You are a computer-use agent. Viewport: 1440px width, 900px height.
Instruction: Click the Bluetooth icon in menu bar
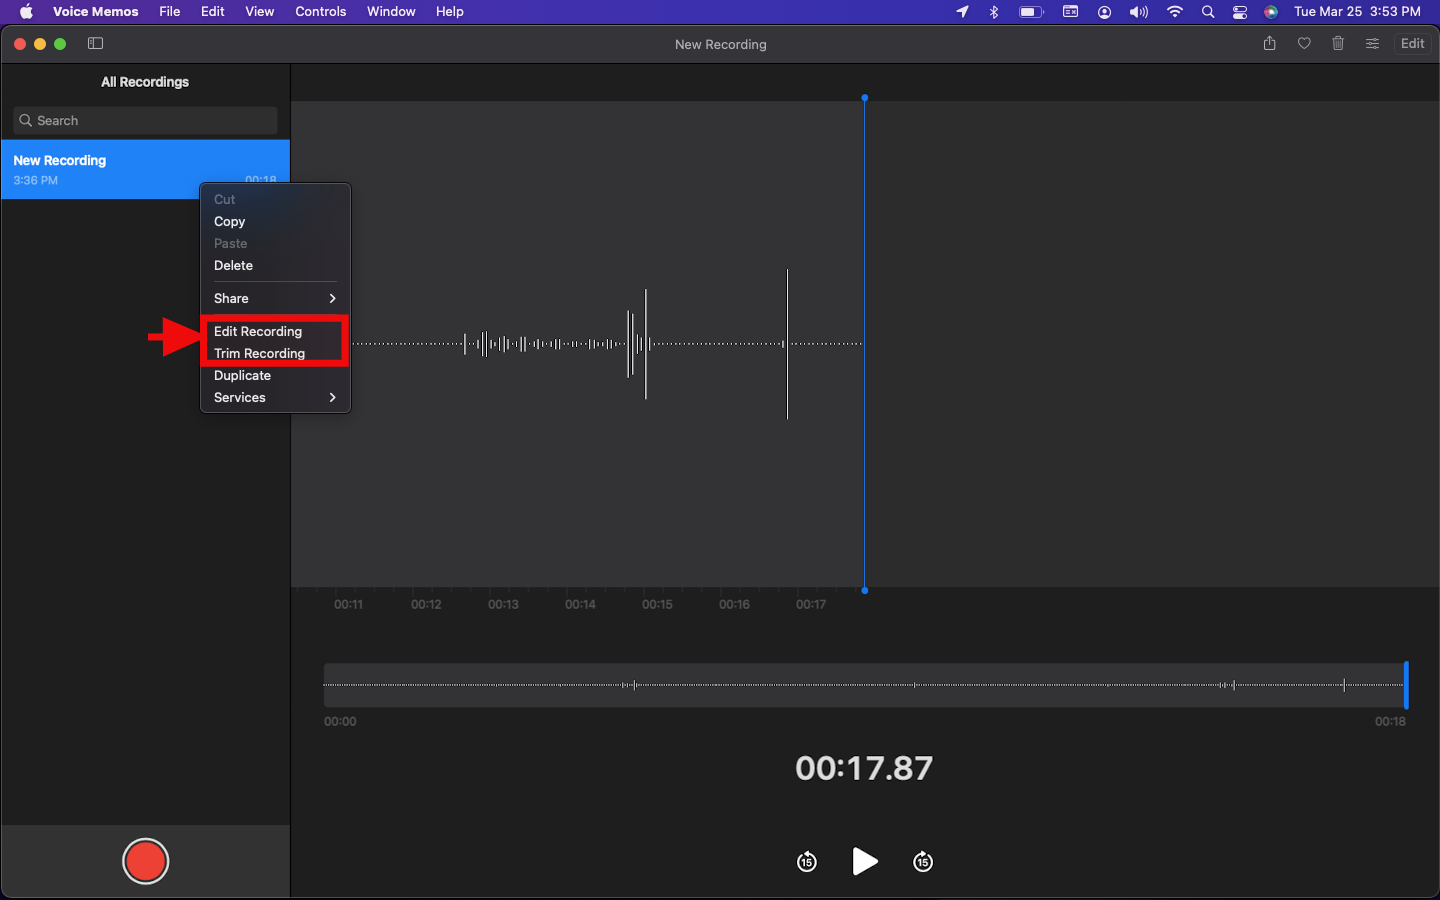pos(994,12)
